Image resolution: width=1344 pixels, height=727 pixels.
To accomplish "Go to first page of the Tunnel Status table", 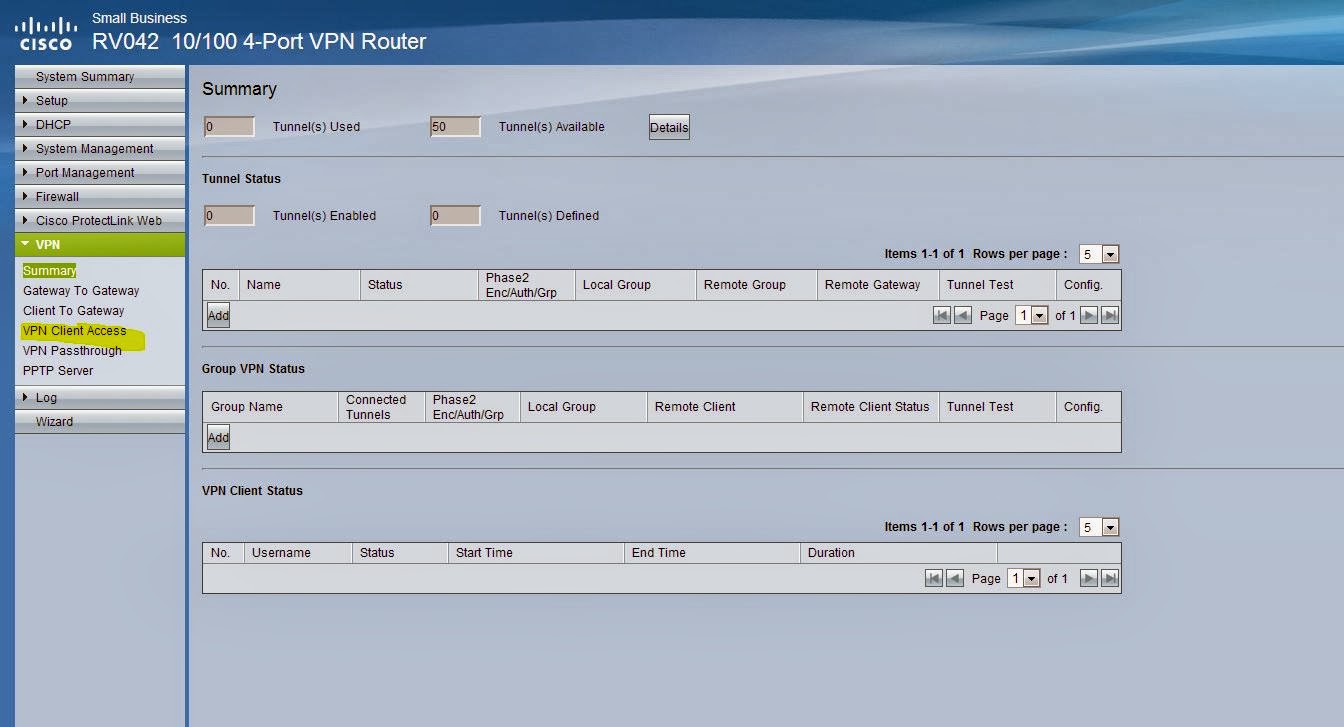I will [942, 315].
